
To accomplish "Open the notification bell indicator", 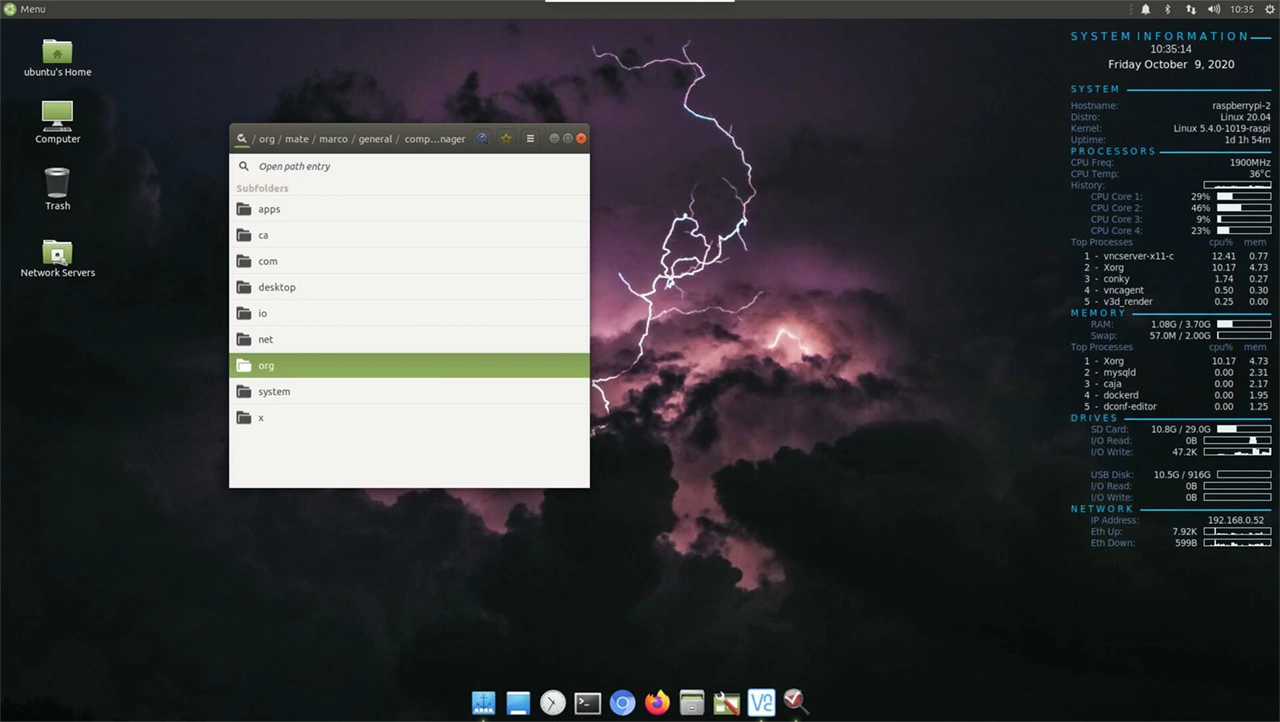I will coord(1146,9).
